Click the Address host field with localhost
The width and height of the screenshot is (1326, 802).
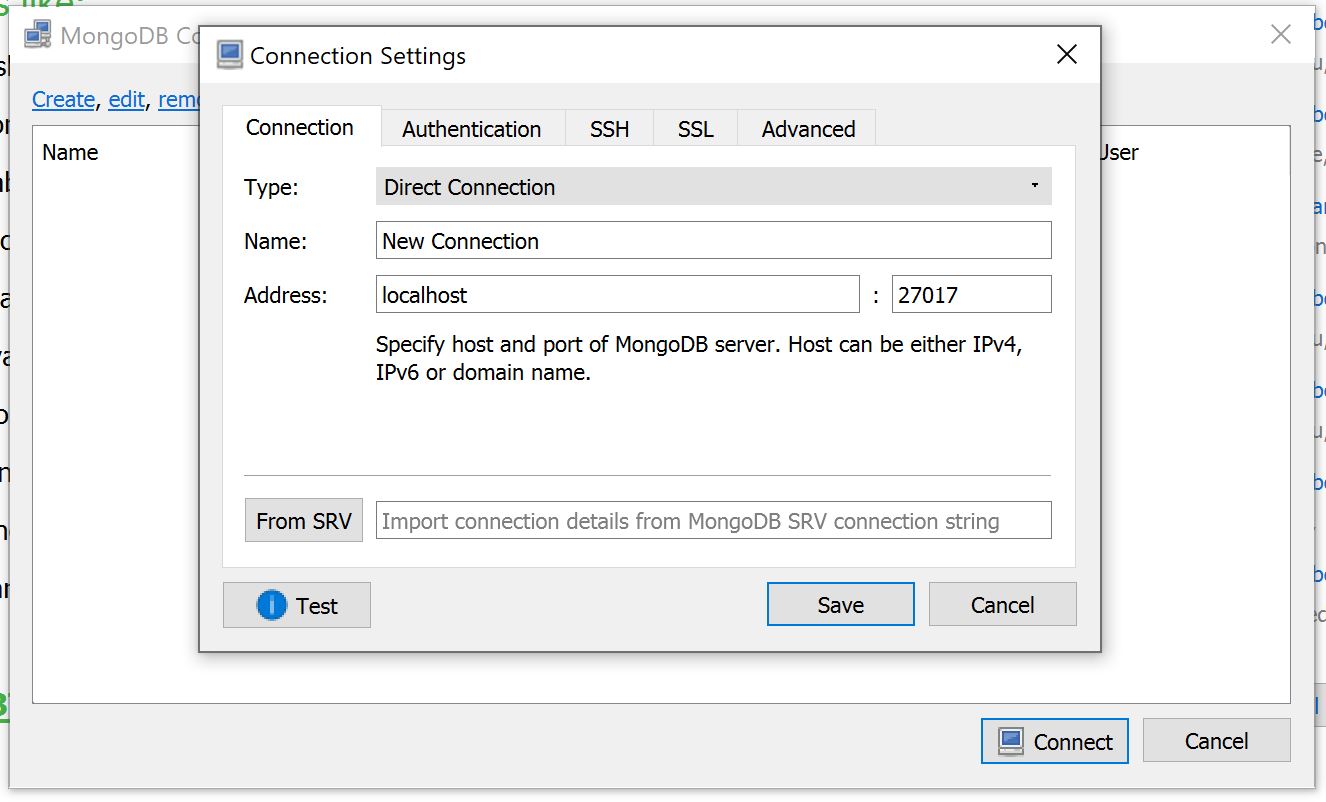[x=618, y=295]
